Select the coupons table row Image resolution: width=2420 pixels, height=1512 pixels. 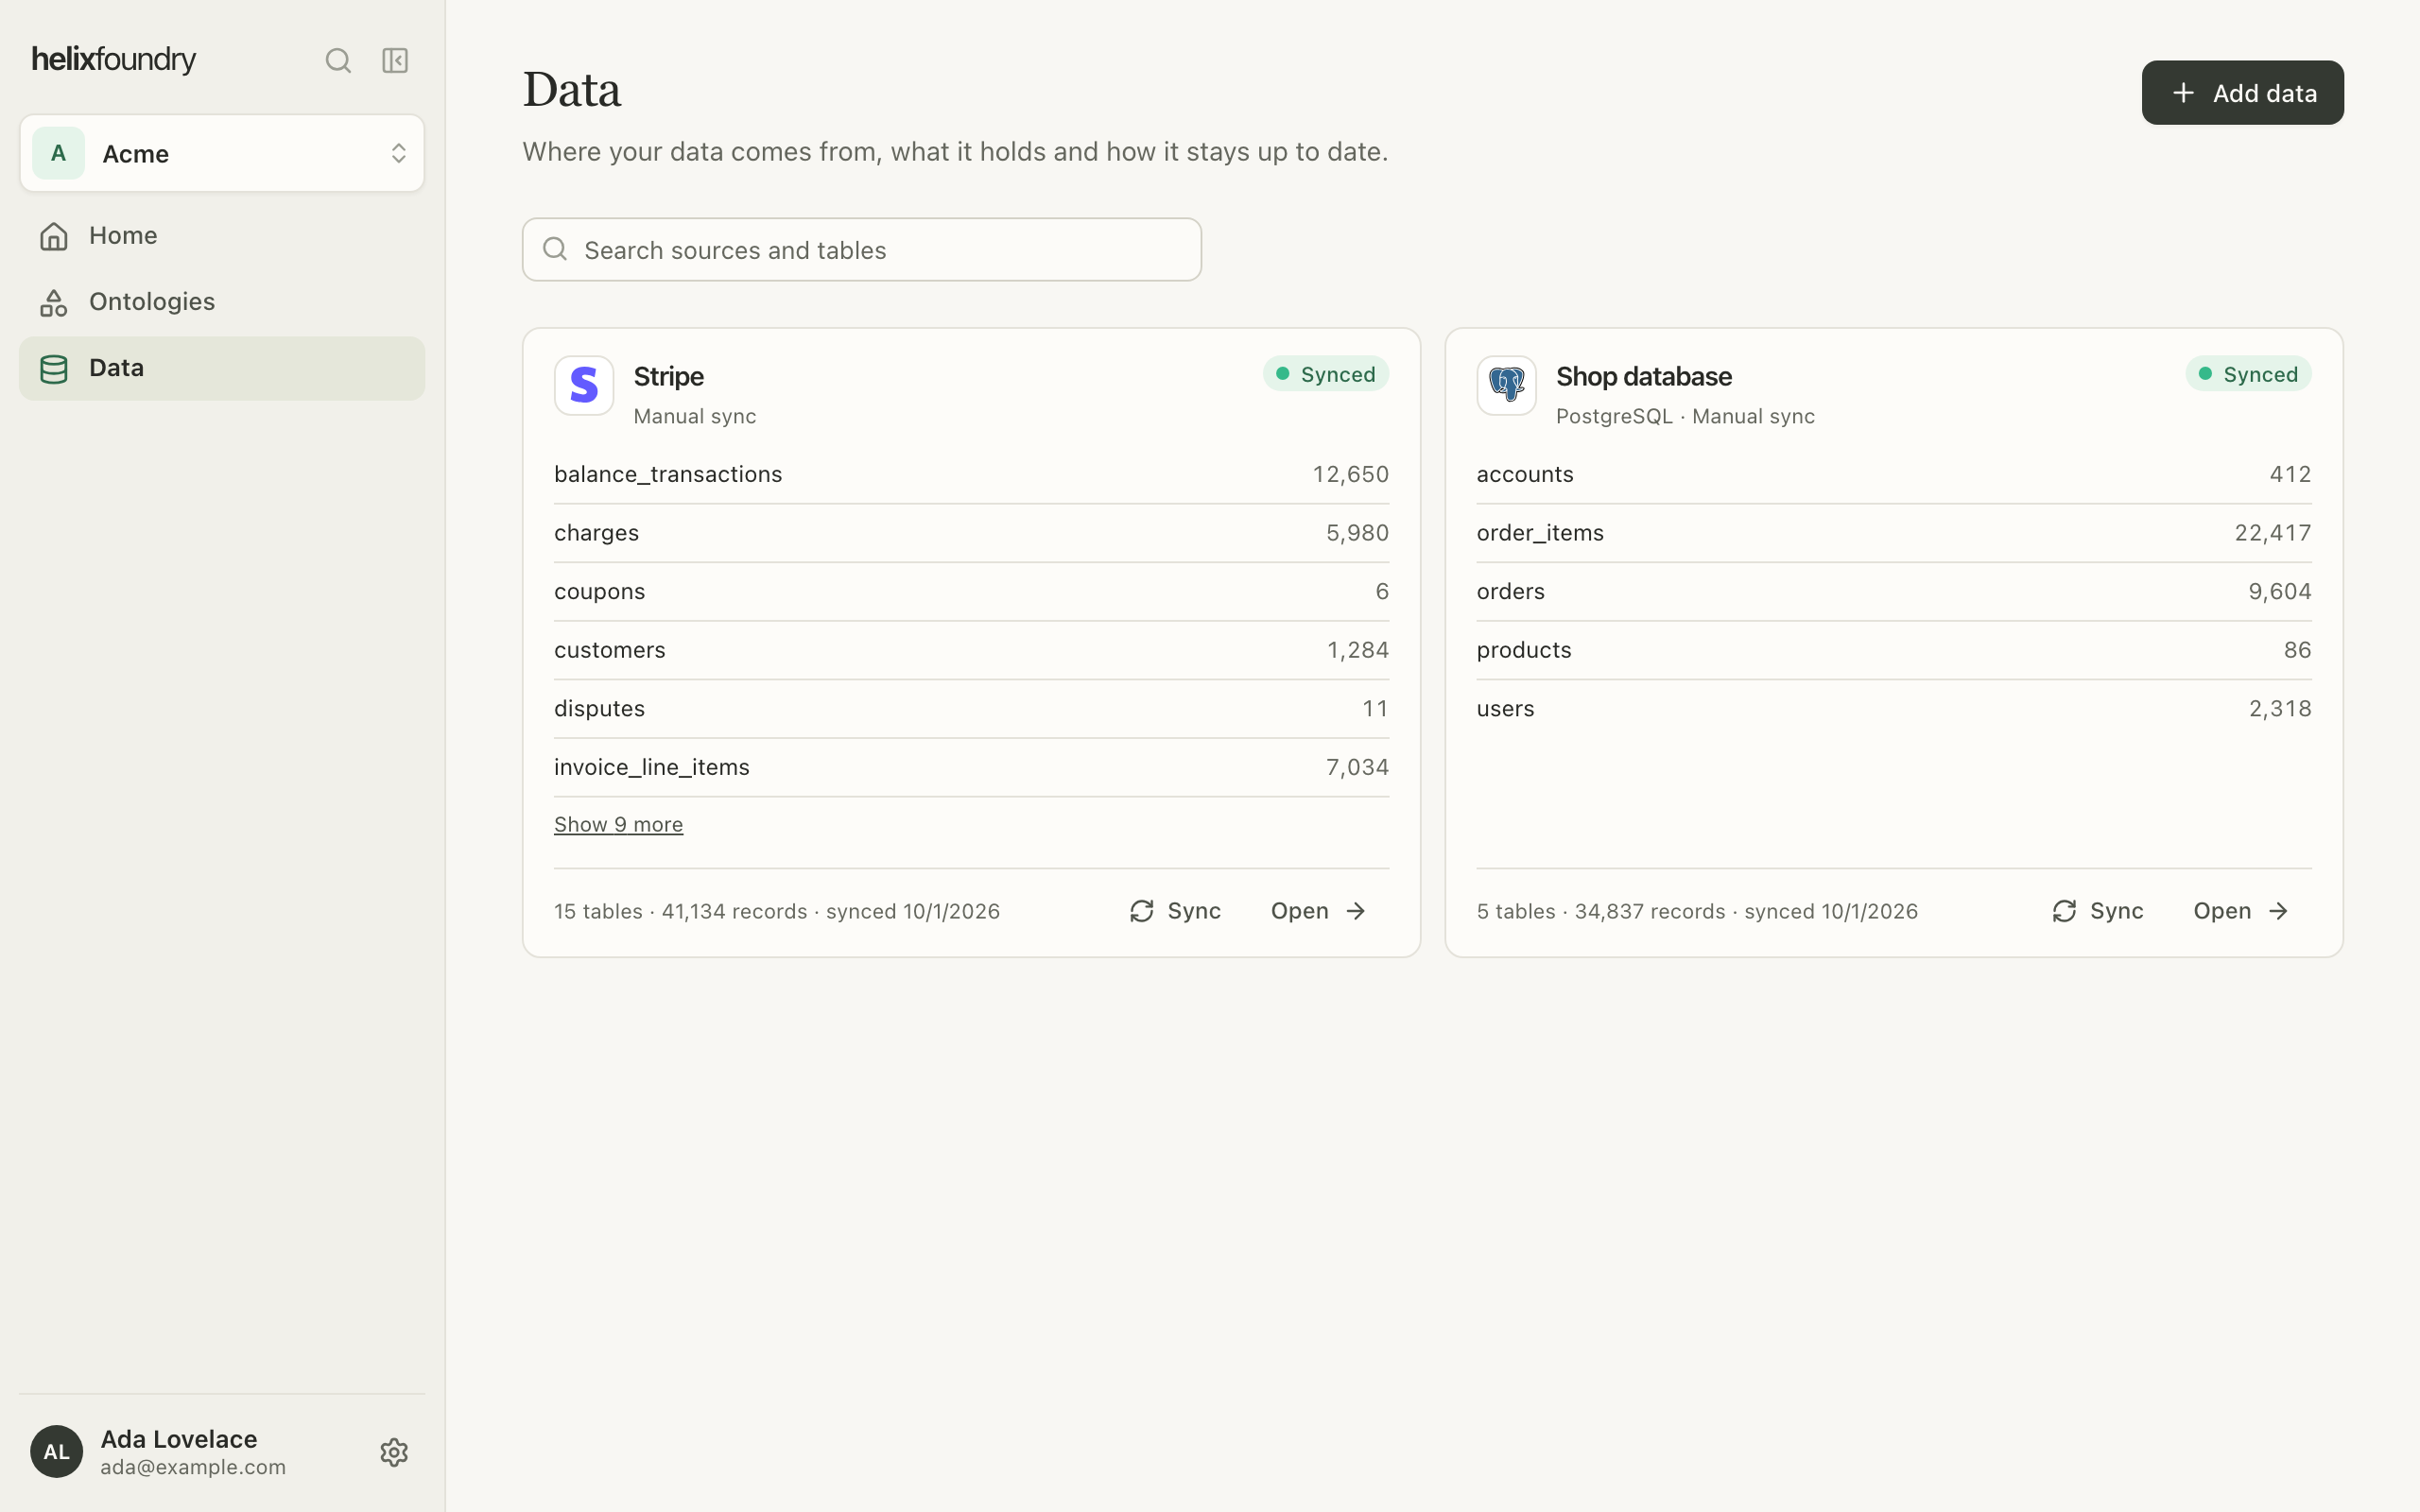[971, 592]
